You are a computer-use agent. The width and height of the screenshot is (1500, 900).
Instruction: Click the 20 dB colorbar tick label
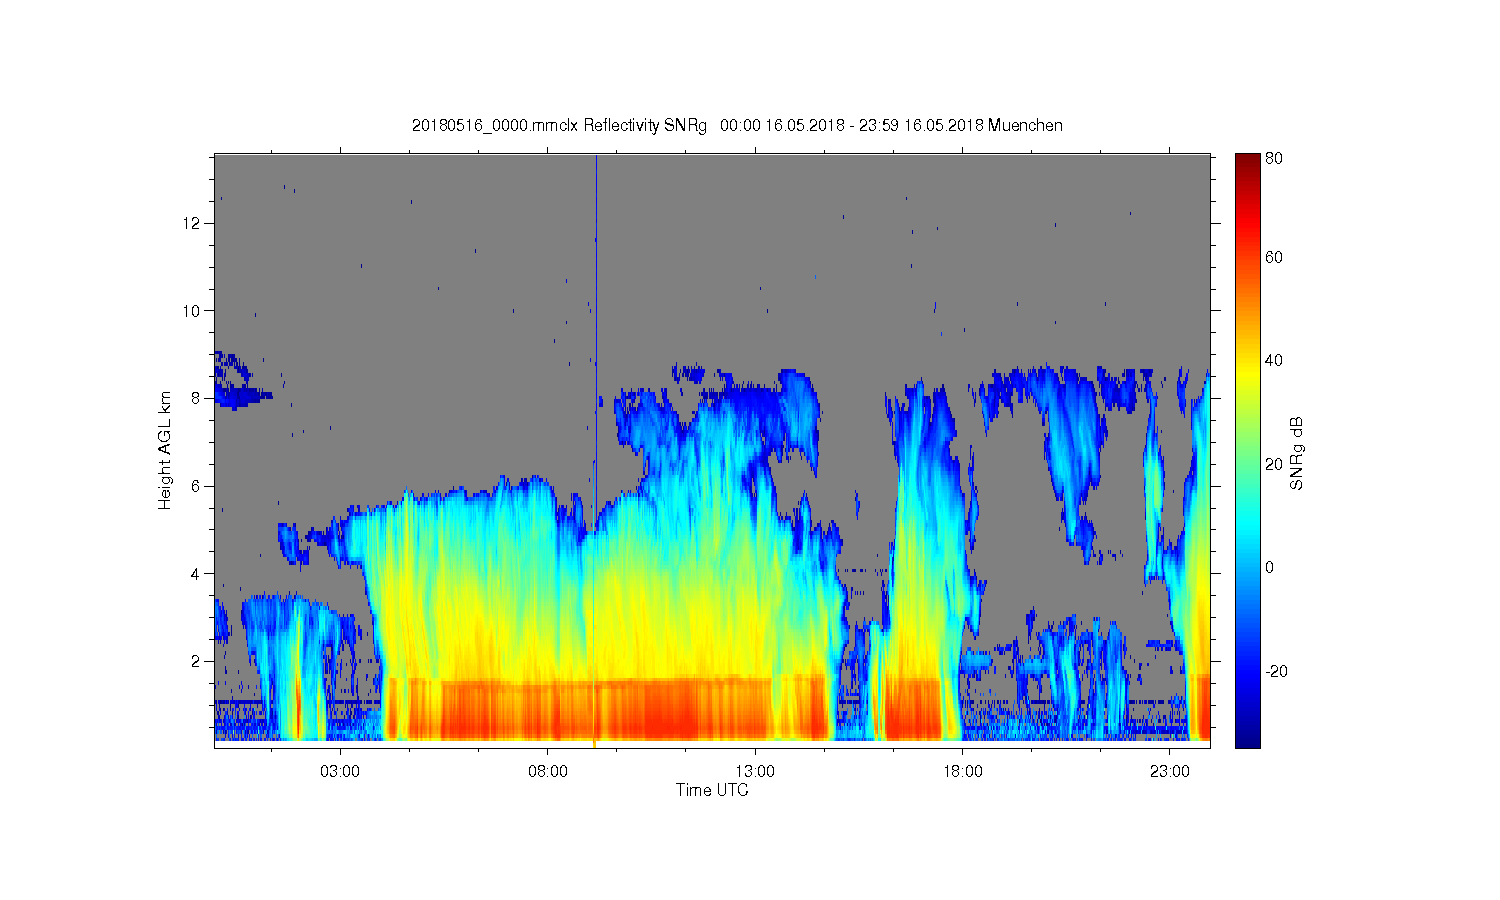coord(1274,464)
